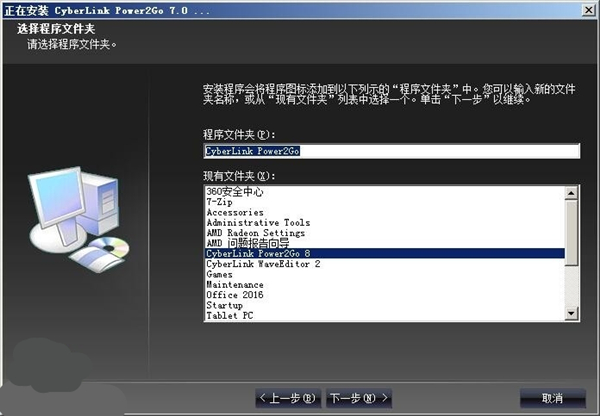Select AMD 问题报告向导 entry

pos(385,243)
